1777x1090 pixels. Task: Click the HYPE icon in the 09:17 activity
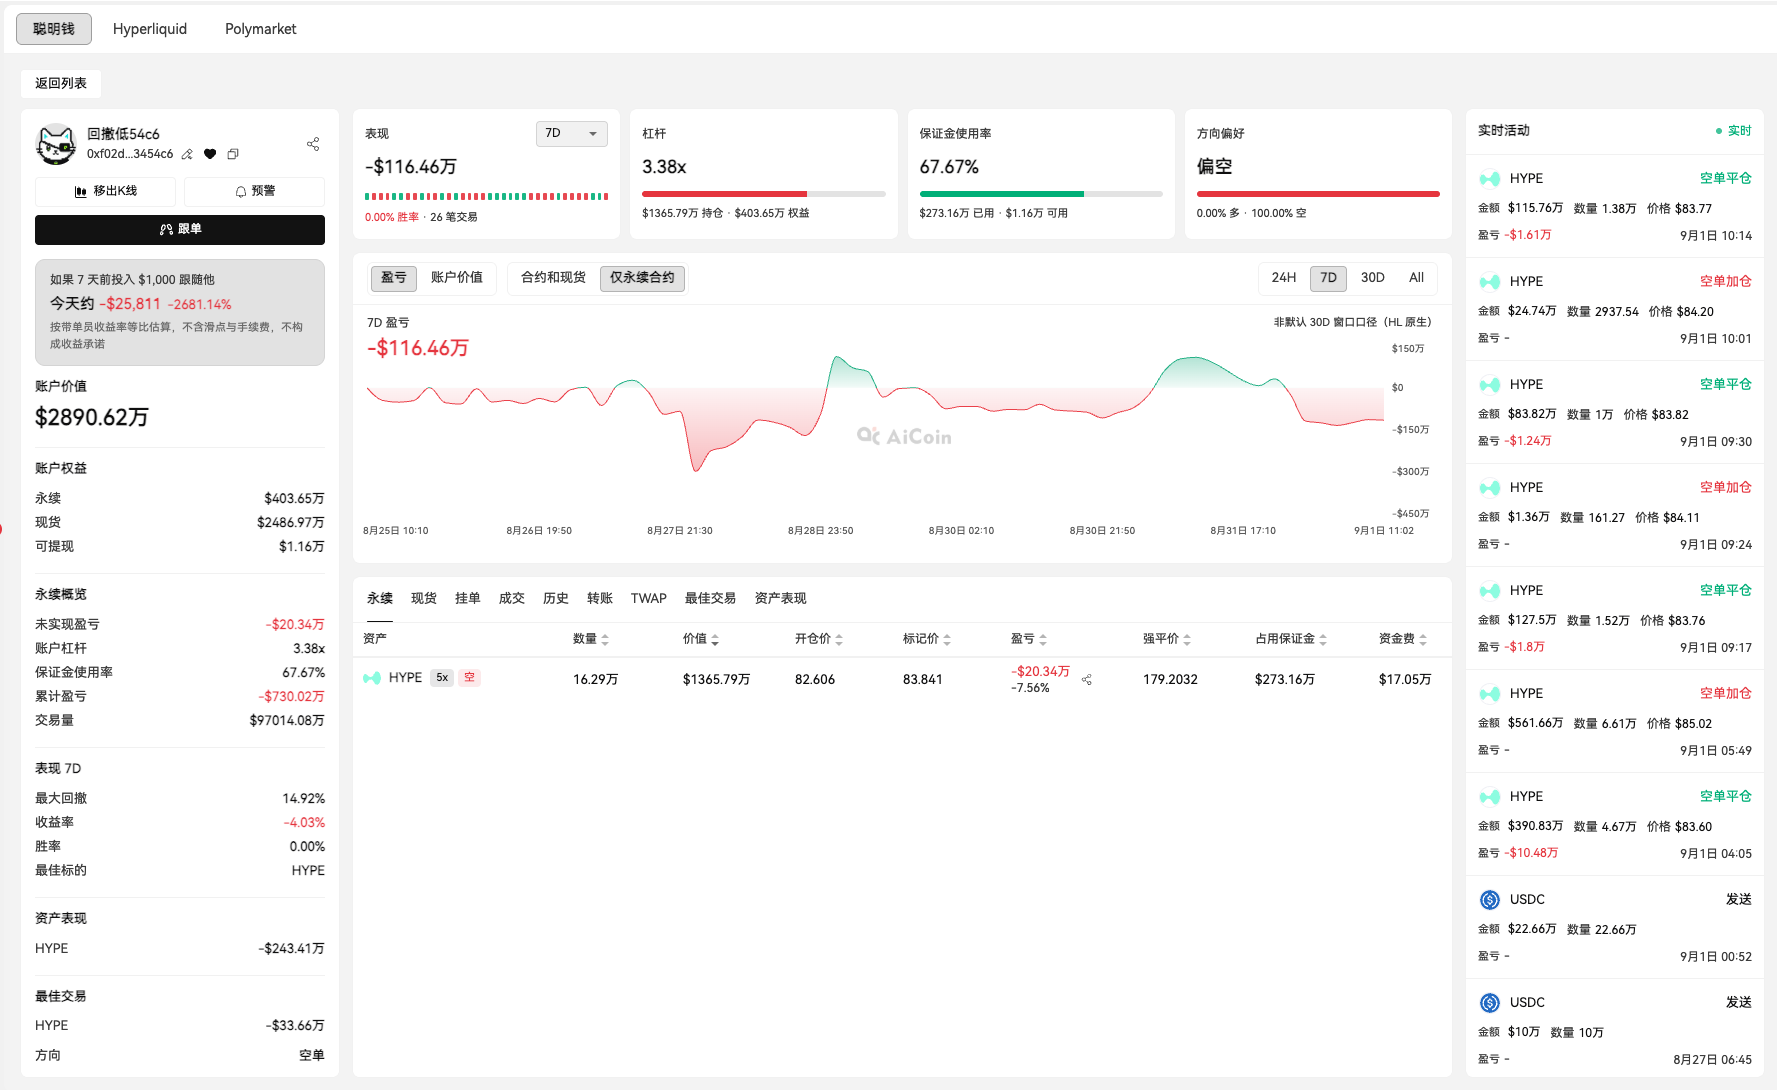pos(1490,591)
